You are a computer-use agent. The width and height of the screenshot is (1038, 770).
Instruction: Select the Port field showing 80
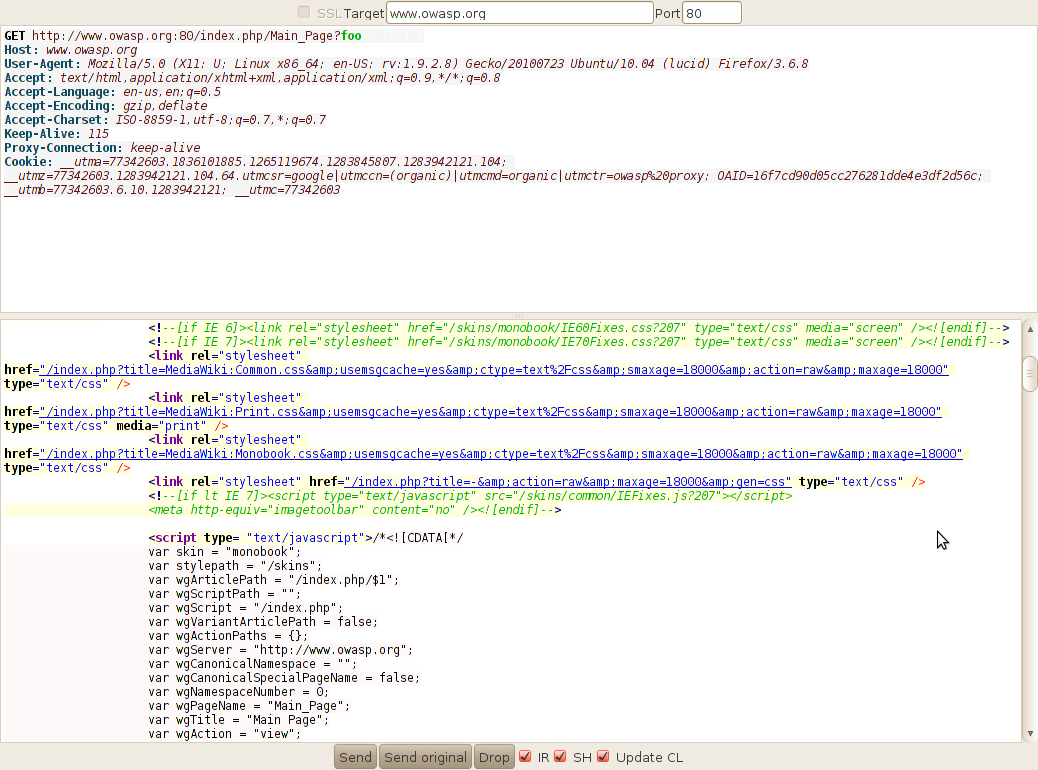click(x=712, y=12)
